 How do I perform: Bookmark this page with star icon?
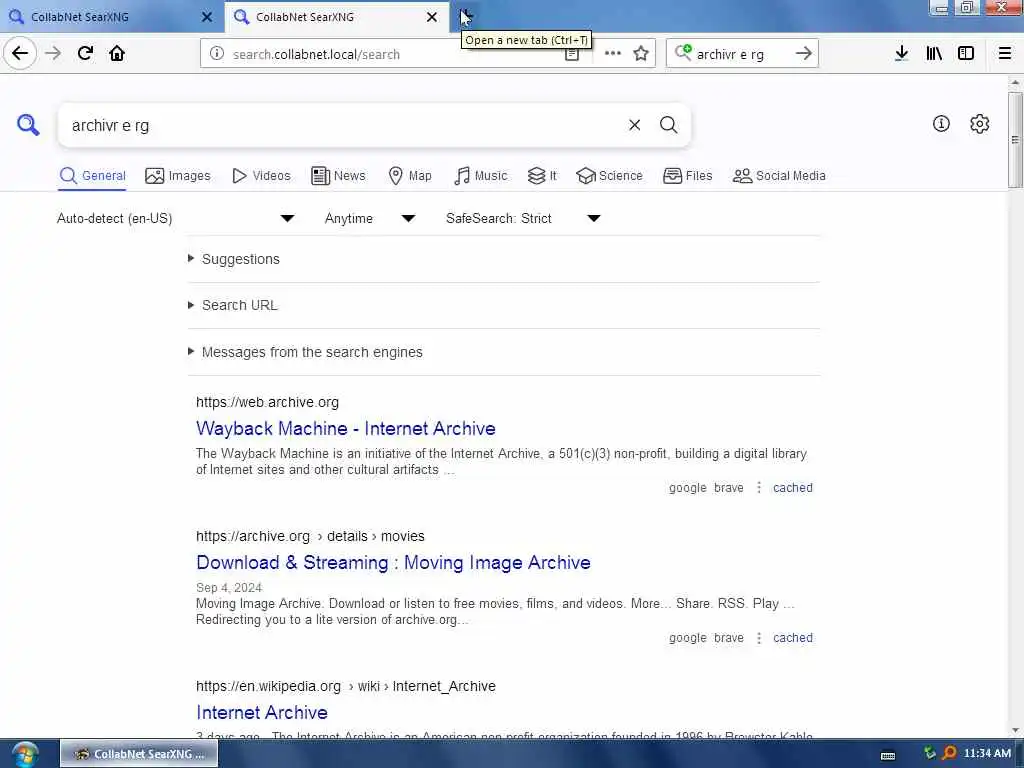point(641,54)
